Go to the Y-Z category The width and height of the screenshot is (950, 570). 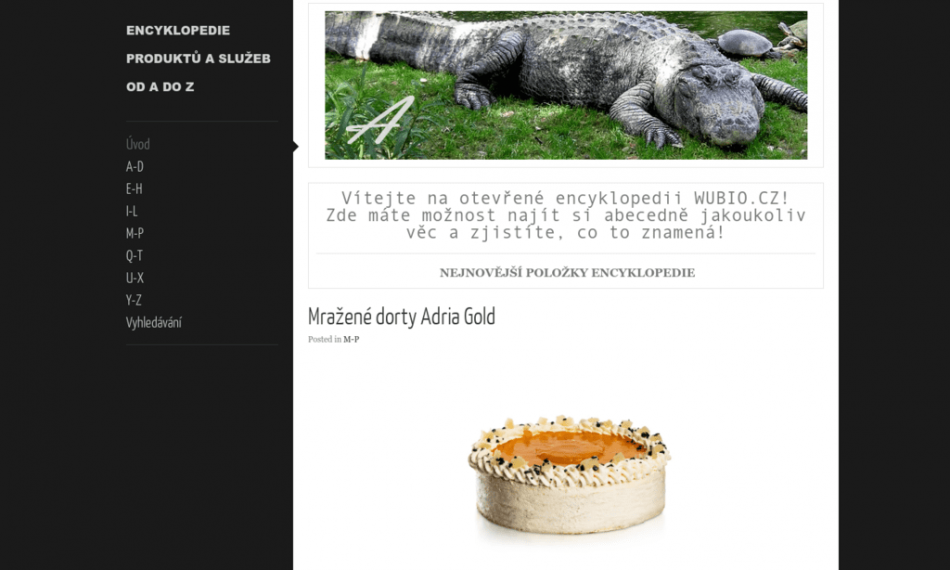point(133,300)
